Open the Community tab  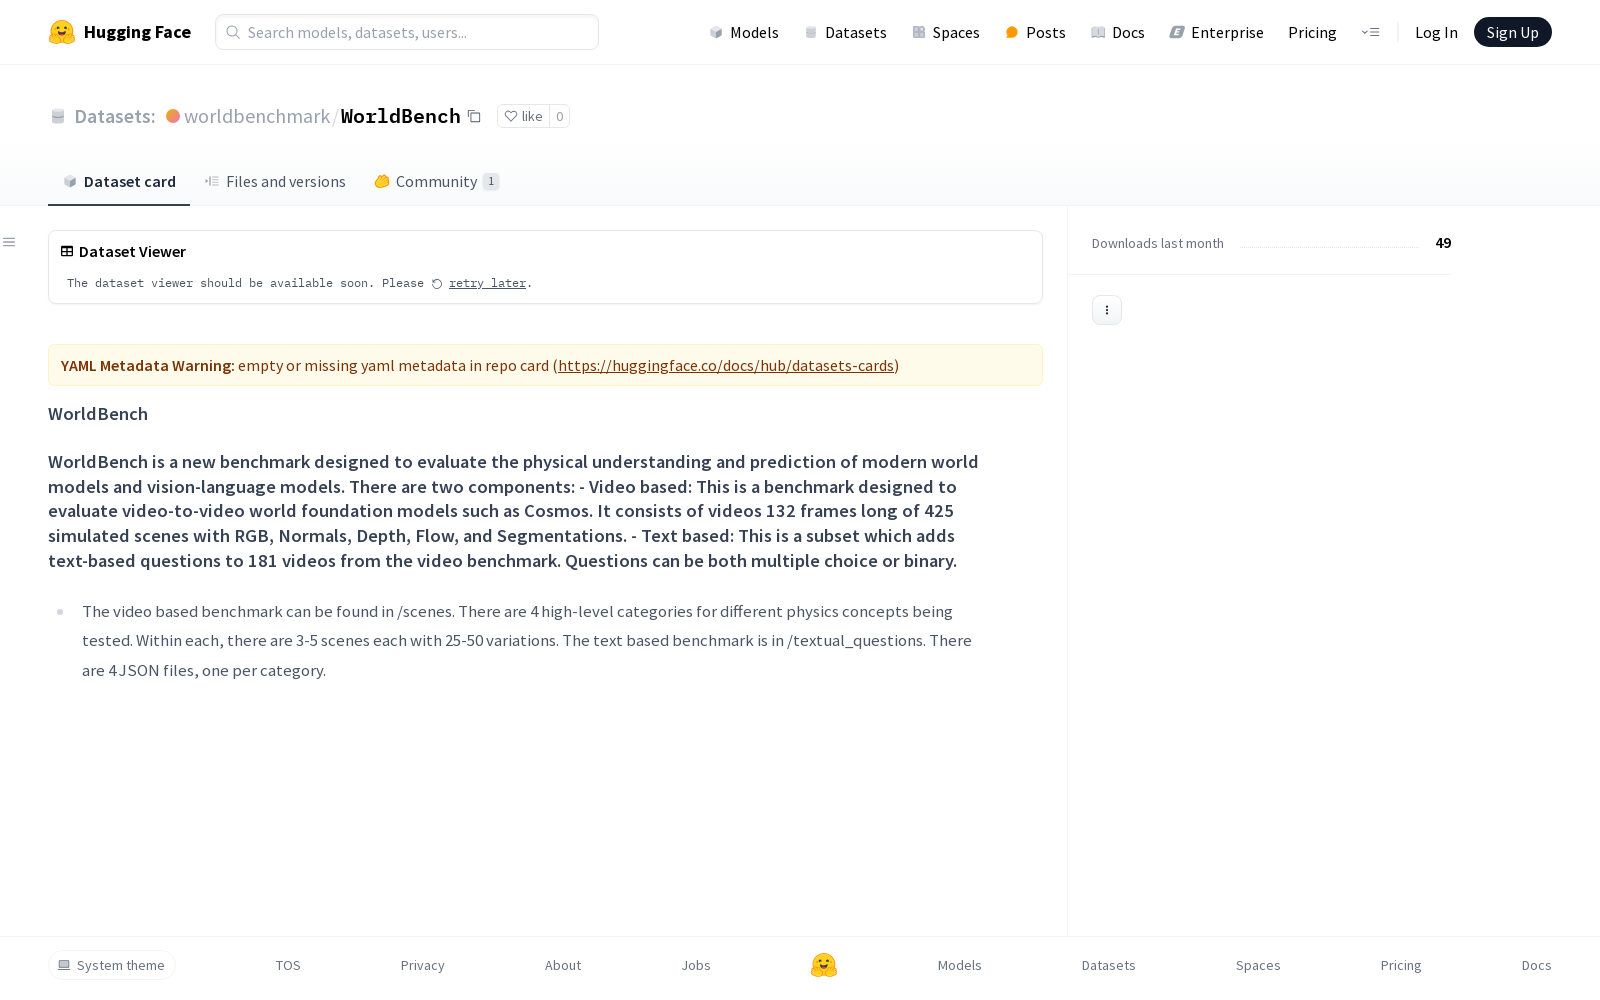click(437, 182)
